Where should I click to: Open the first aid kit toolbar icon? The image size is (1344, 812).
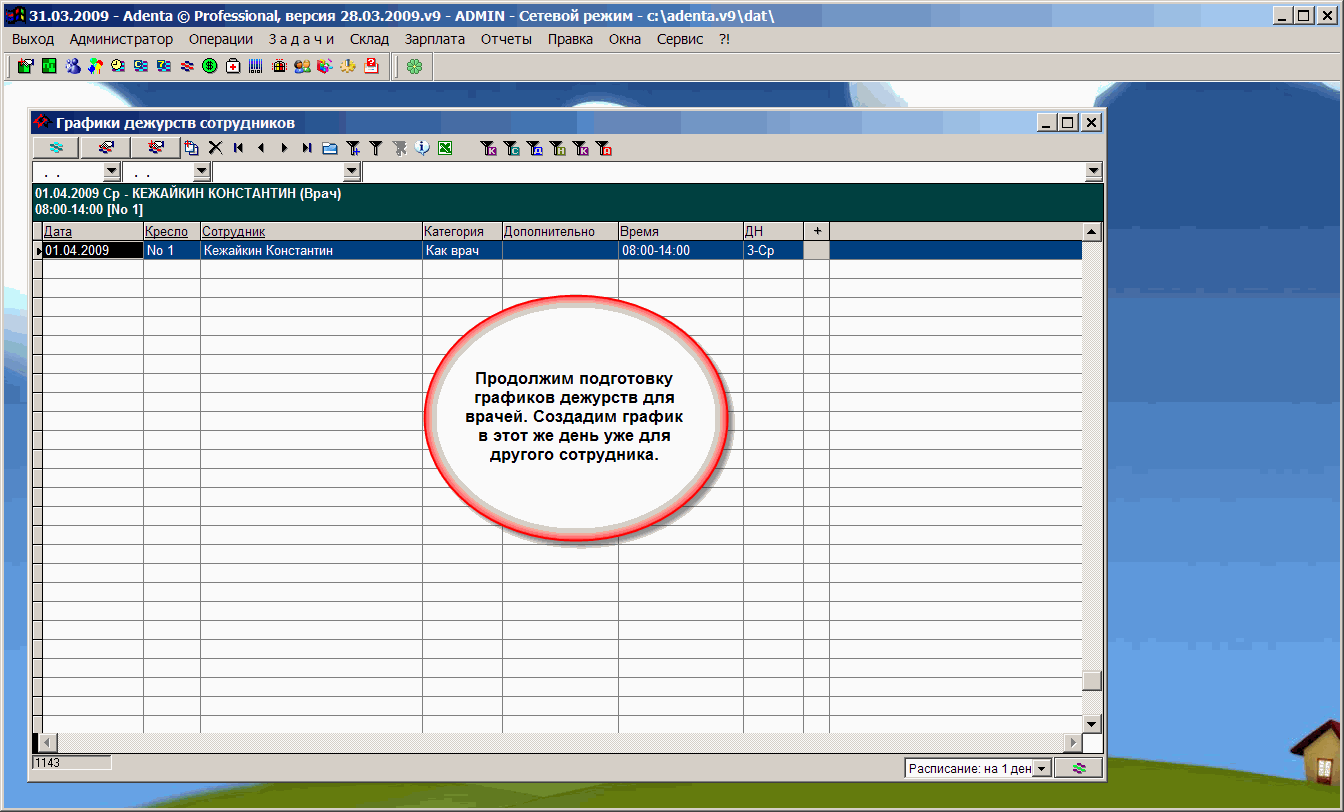233,66
